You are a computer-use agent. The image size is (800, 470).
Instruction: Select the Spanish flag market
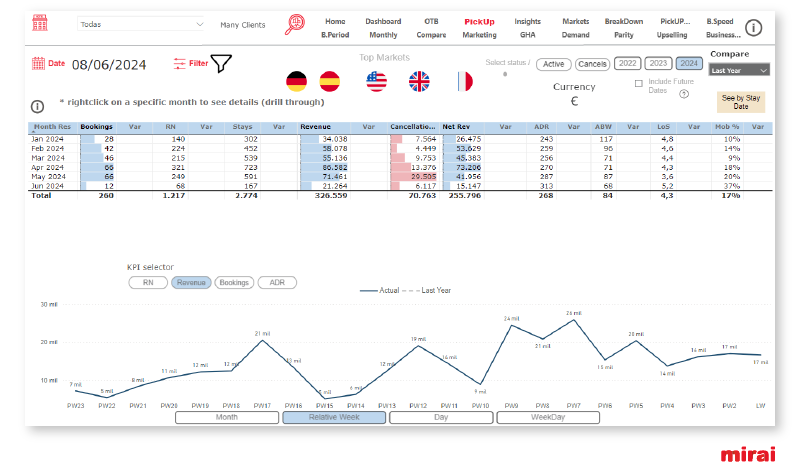(x=329, y=81)
